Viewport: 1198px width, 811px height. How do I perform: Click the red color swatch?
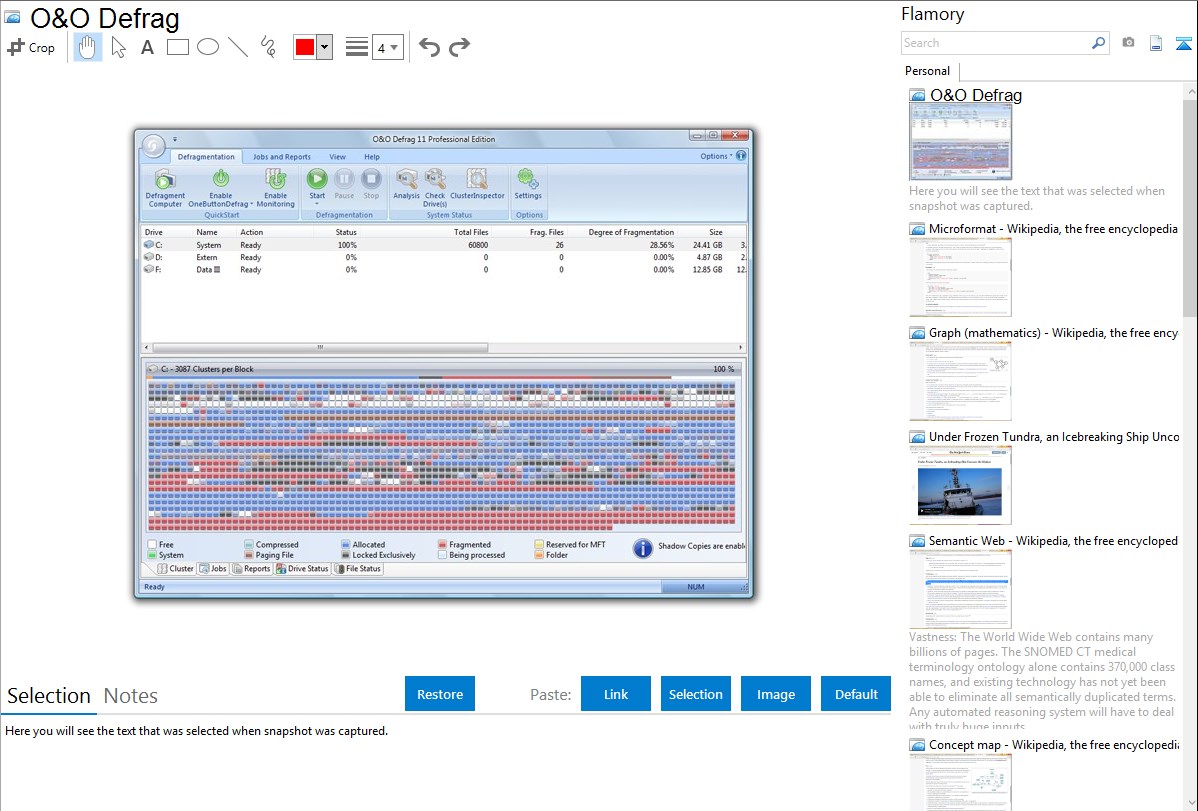304,47
